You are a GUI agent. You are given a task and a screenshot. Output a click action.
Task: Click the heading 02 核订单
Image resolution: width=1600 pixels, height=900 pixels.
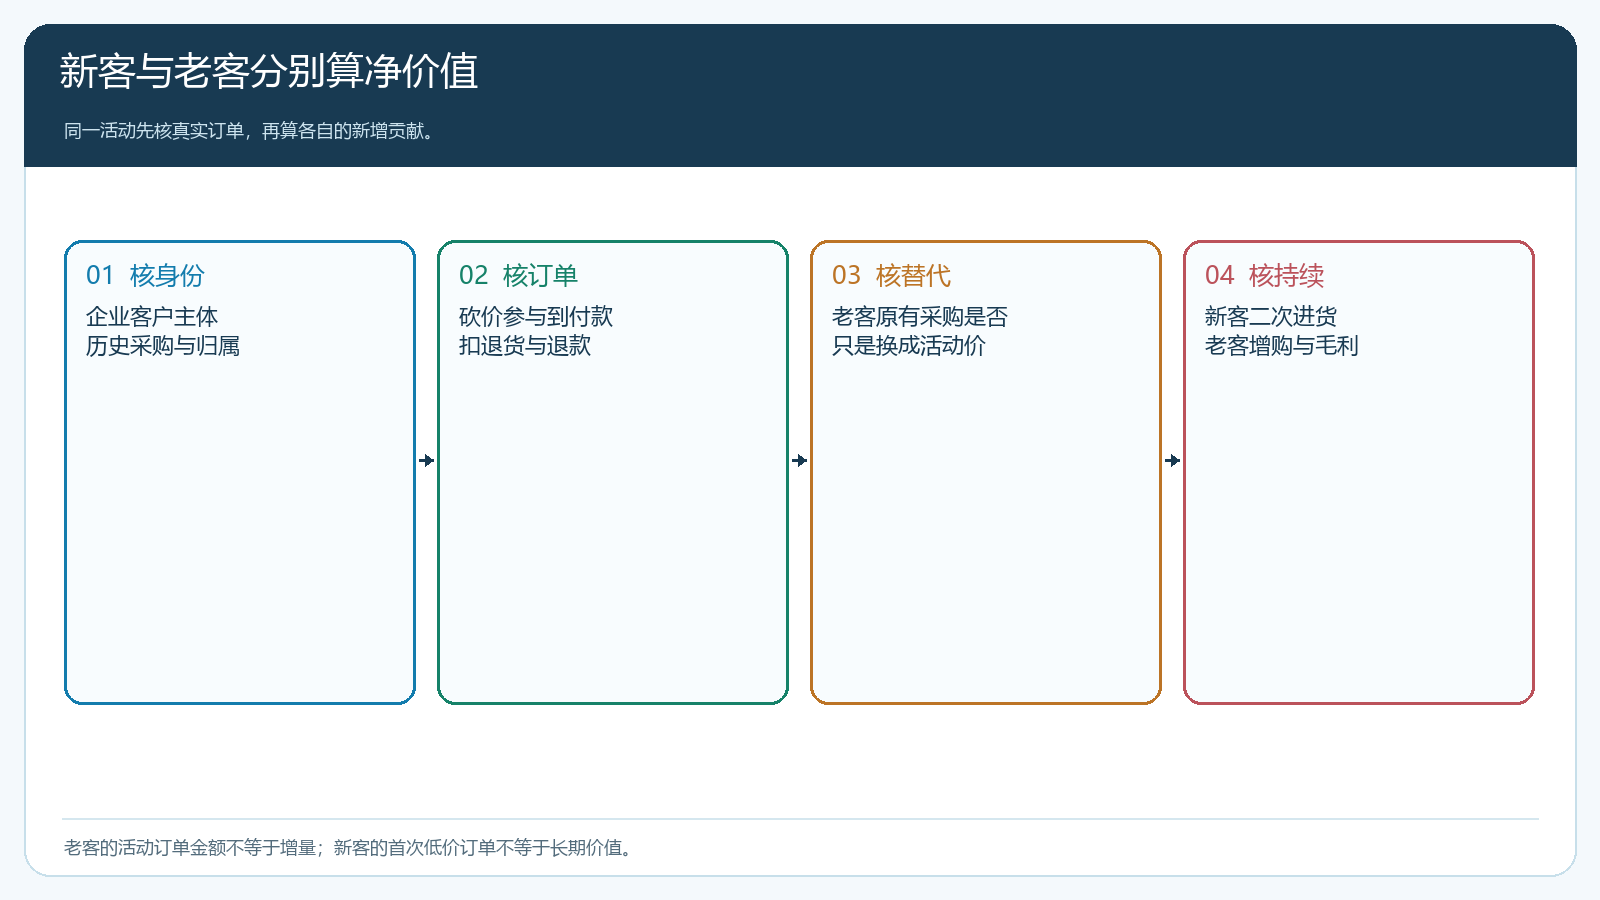pos(518,275)
